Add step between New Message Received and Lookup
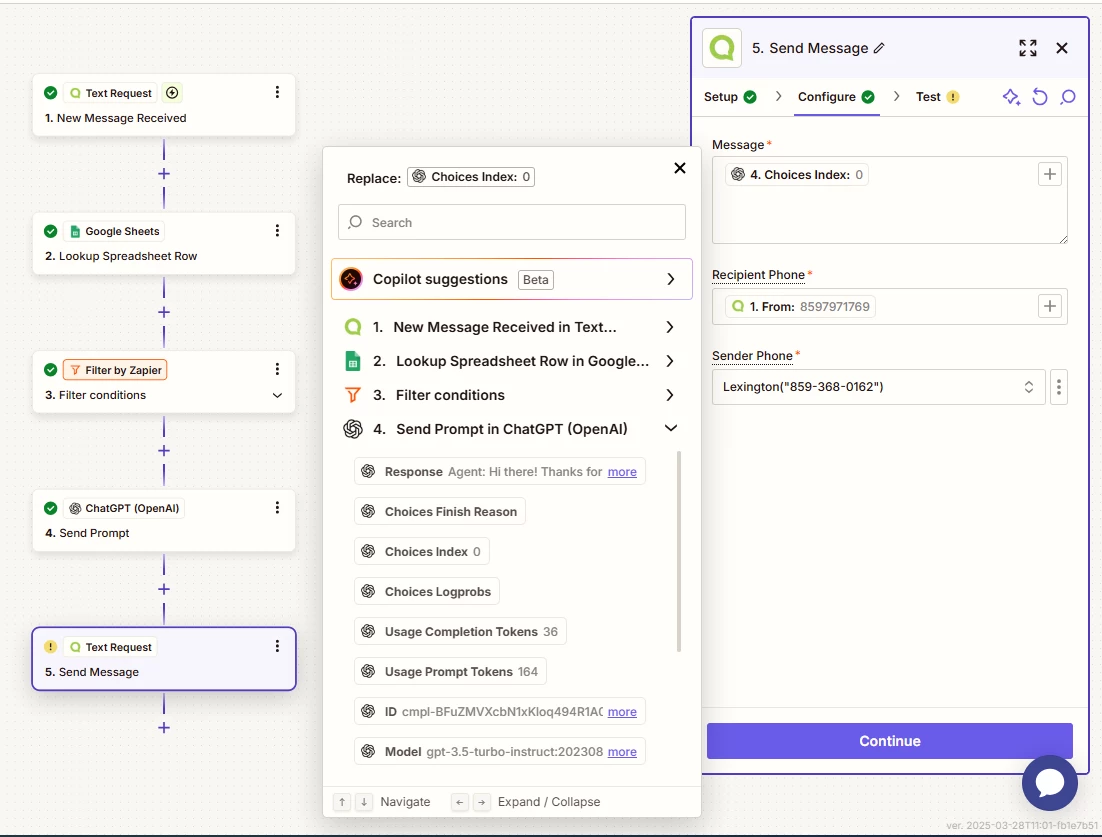 [164, 174]
